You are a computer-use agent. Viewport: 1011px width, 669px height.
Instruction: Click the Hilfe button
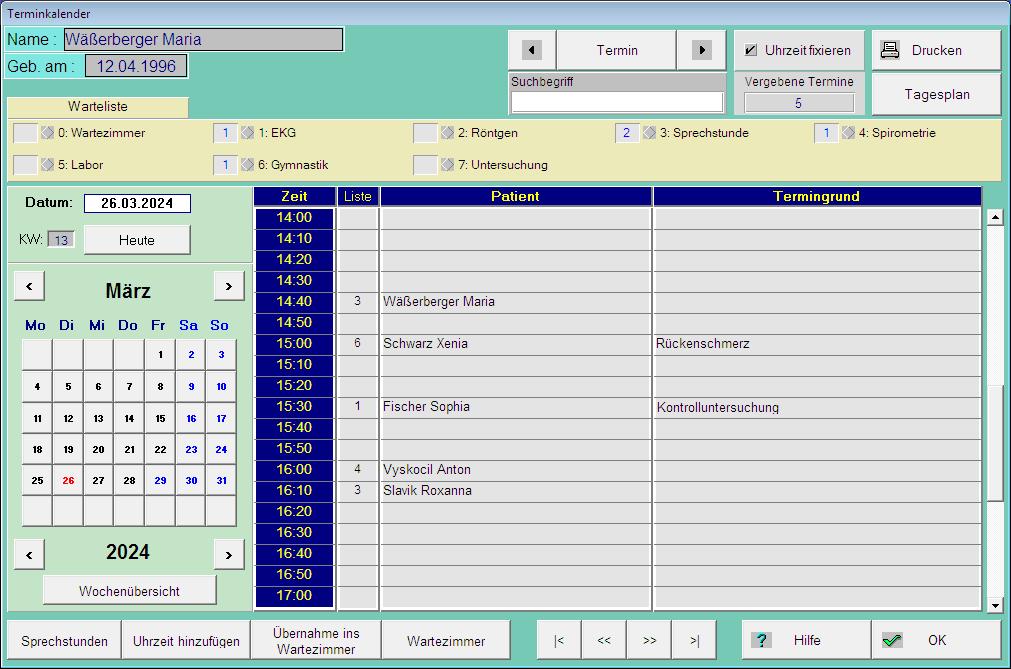point(806,640)
